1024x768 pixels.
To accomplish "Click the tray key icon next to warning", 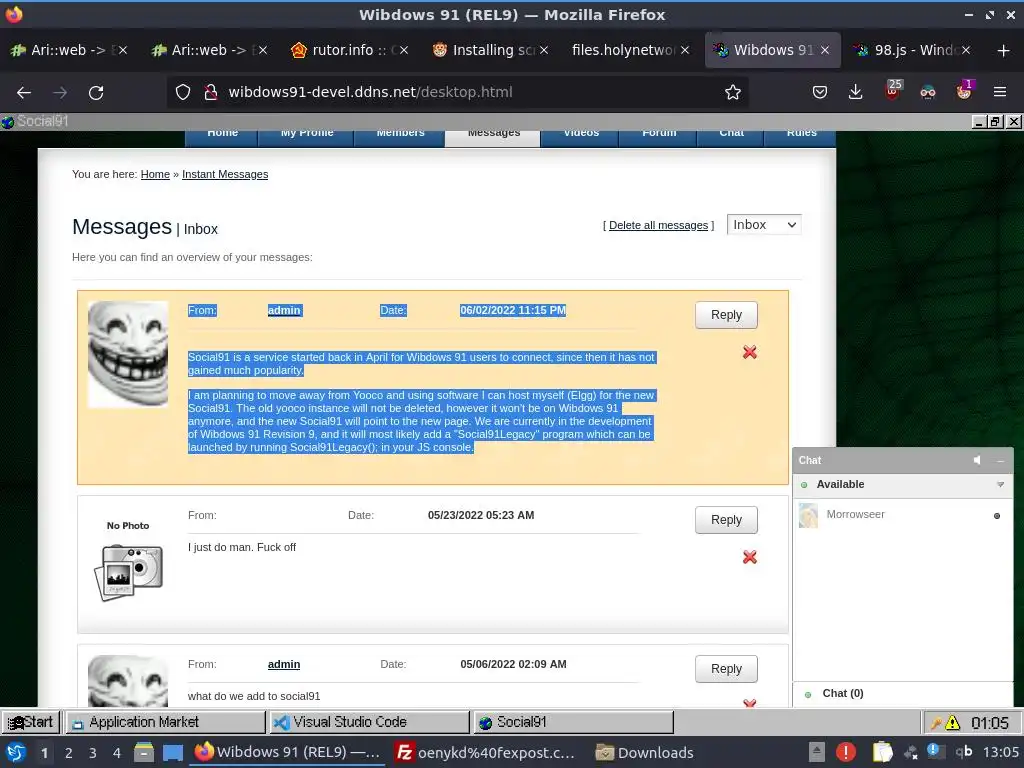I will 936,723.
